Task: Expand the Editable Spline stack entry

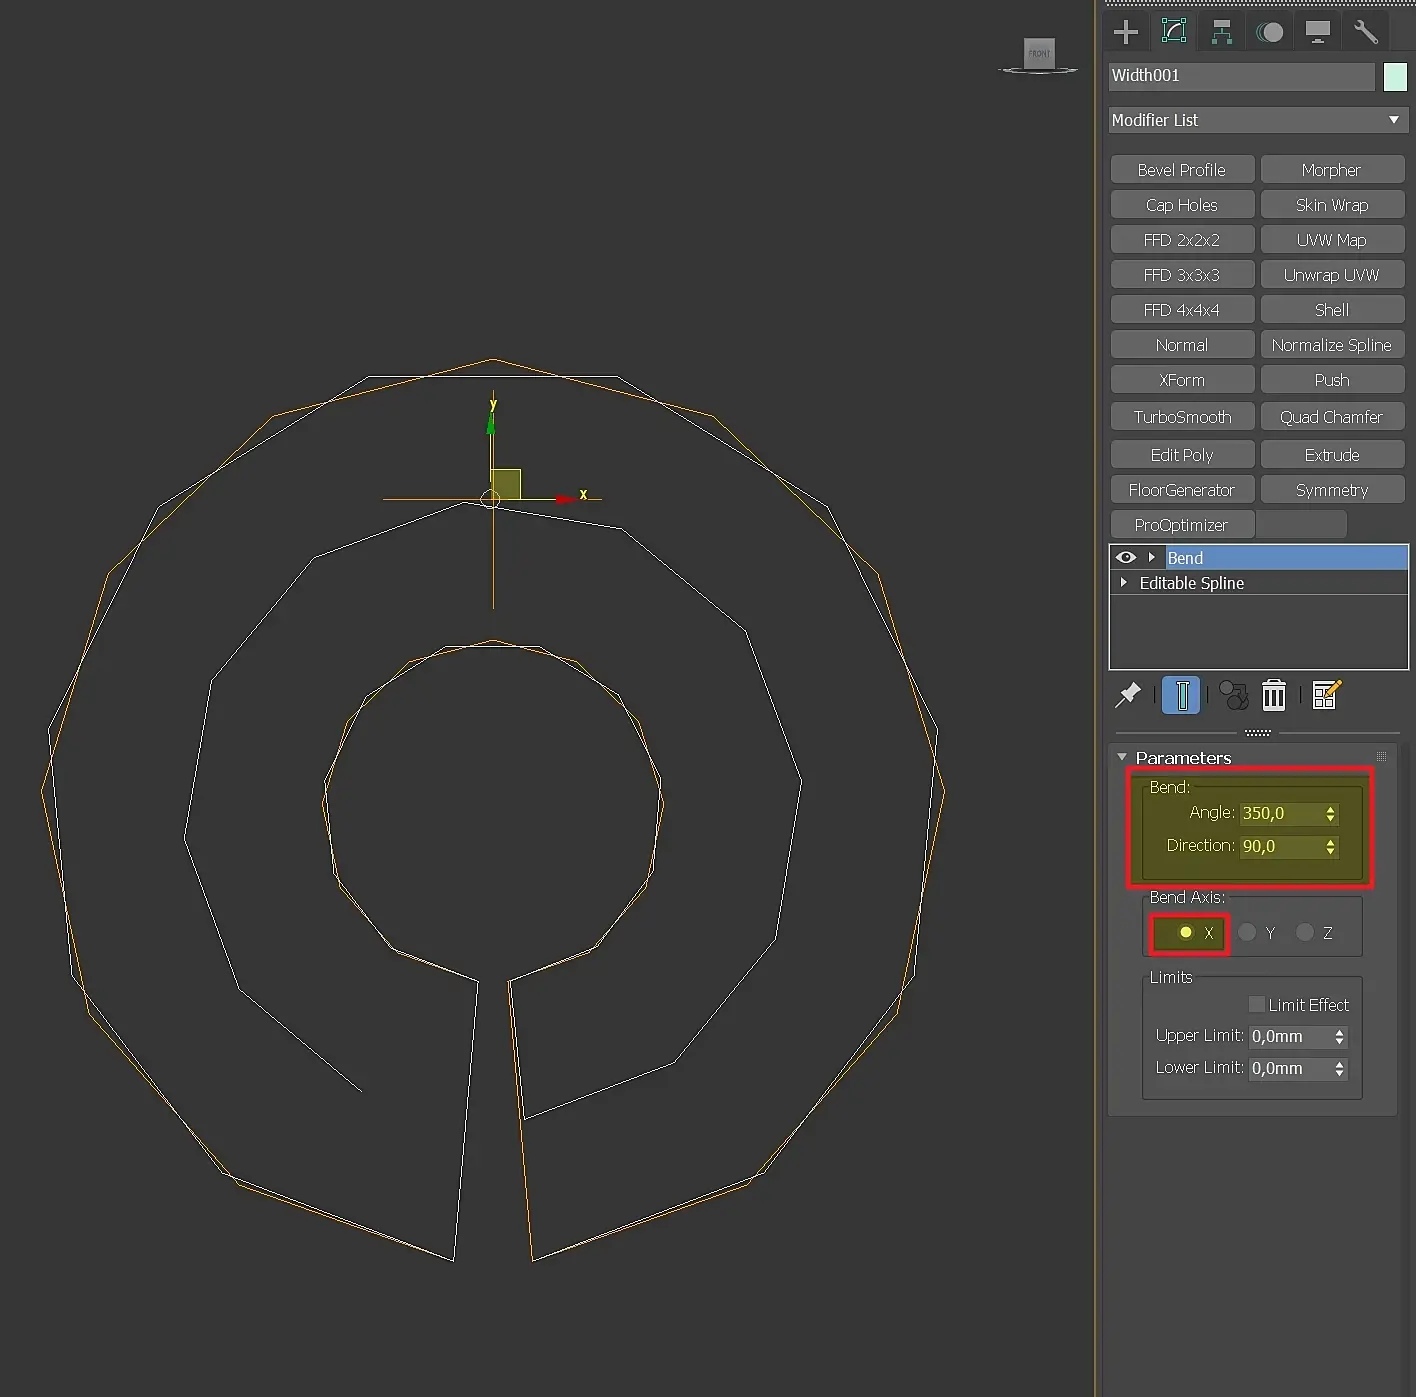Action: point(1124,582)
